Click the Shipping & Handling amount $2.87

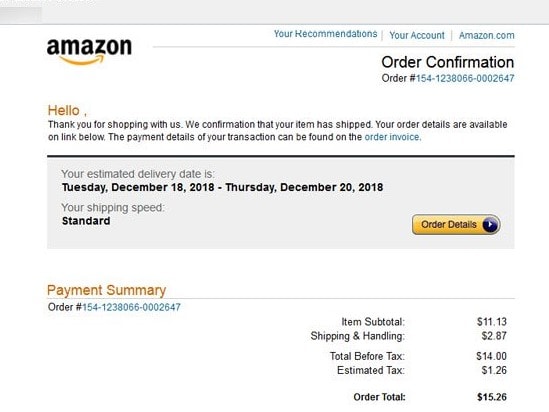494,336
